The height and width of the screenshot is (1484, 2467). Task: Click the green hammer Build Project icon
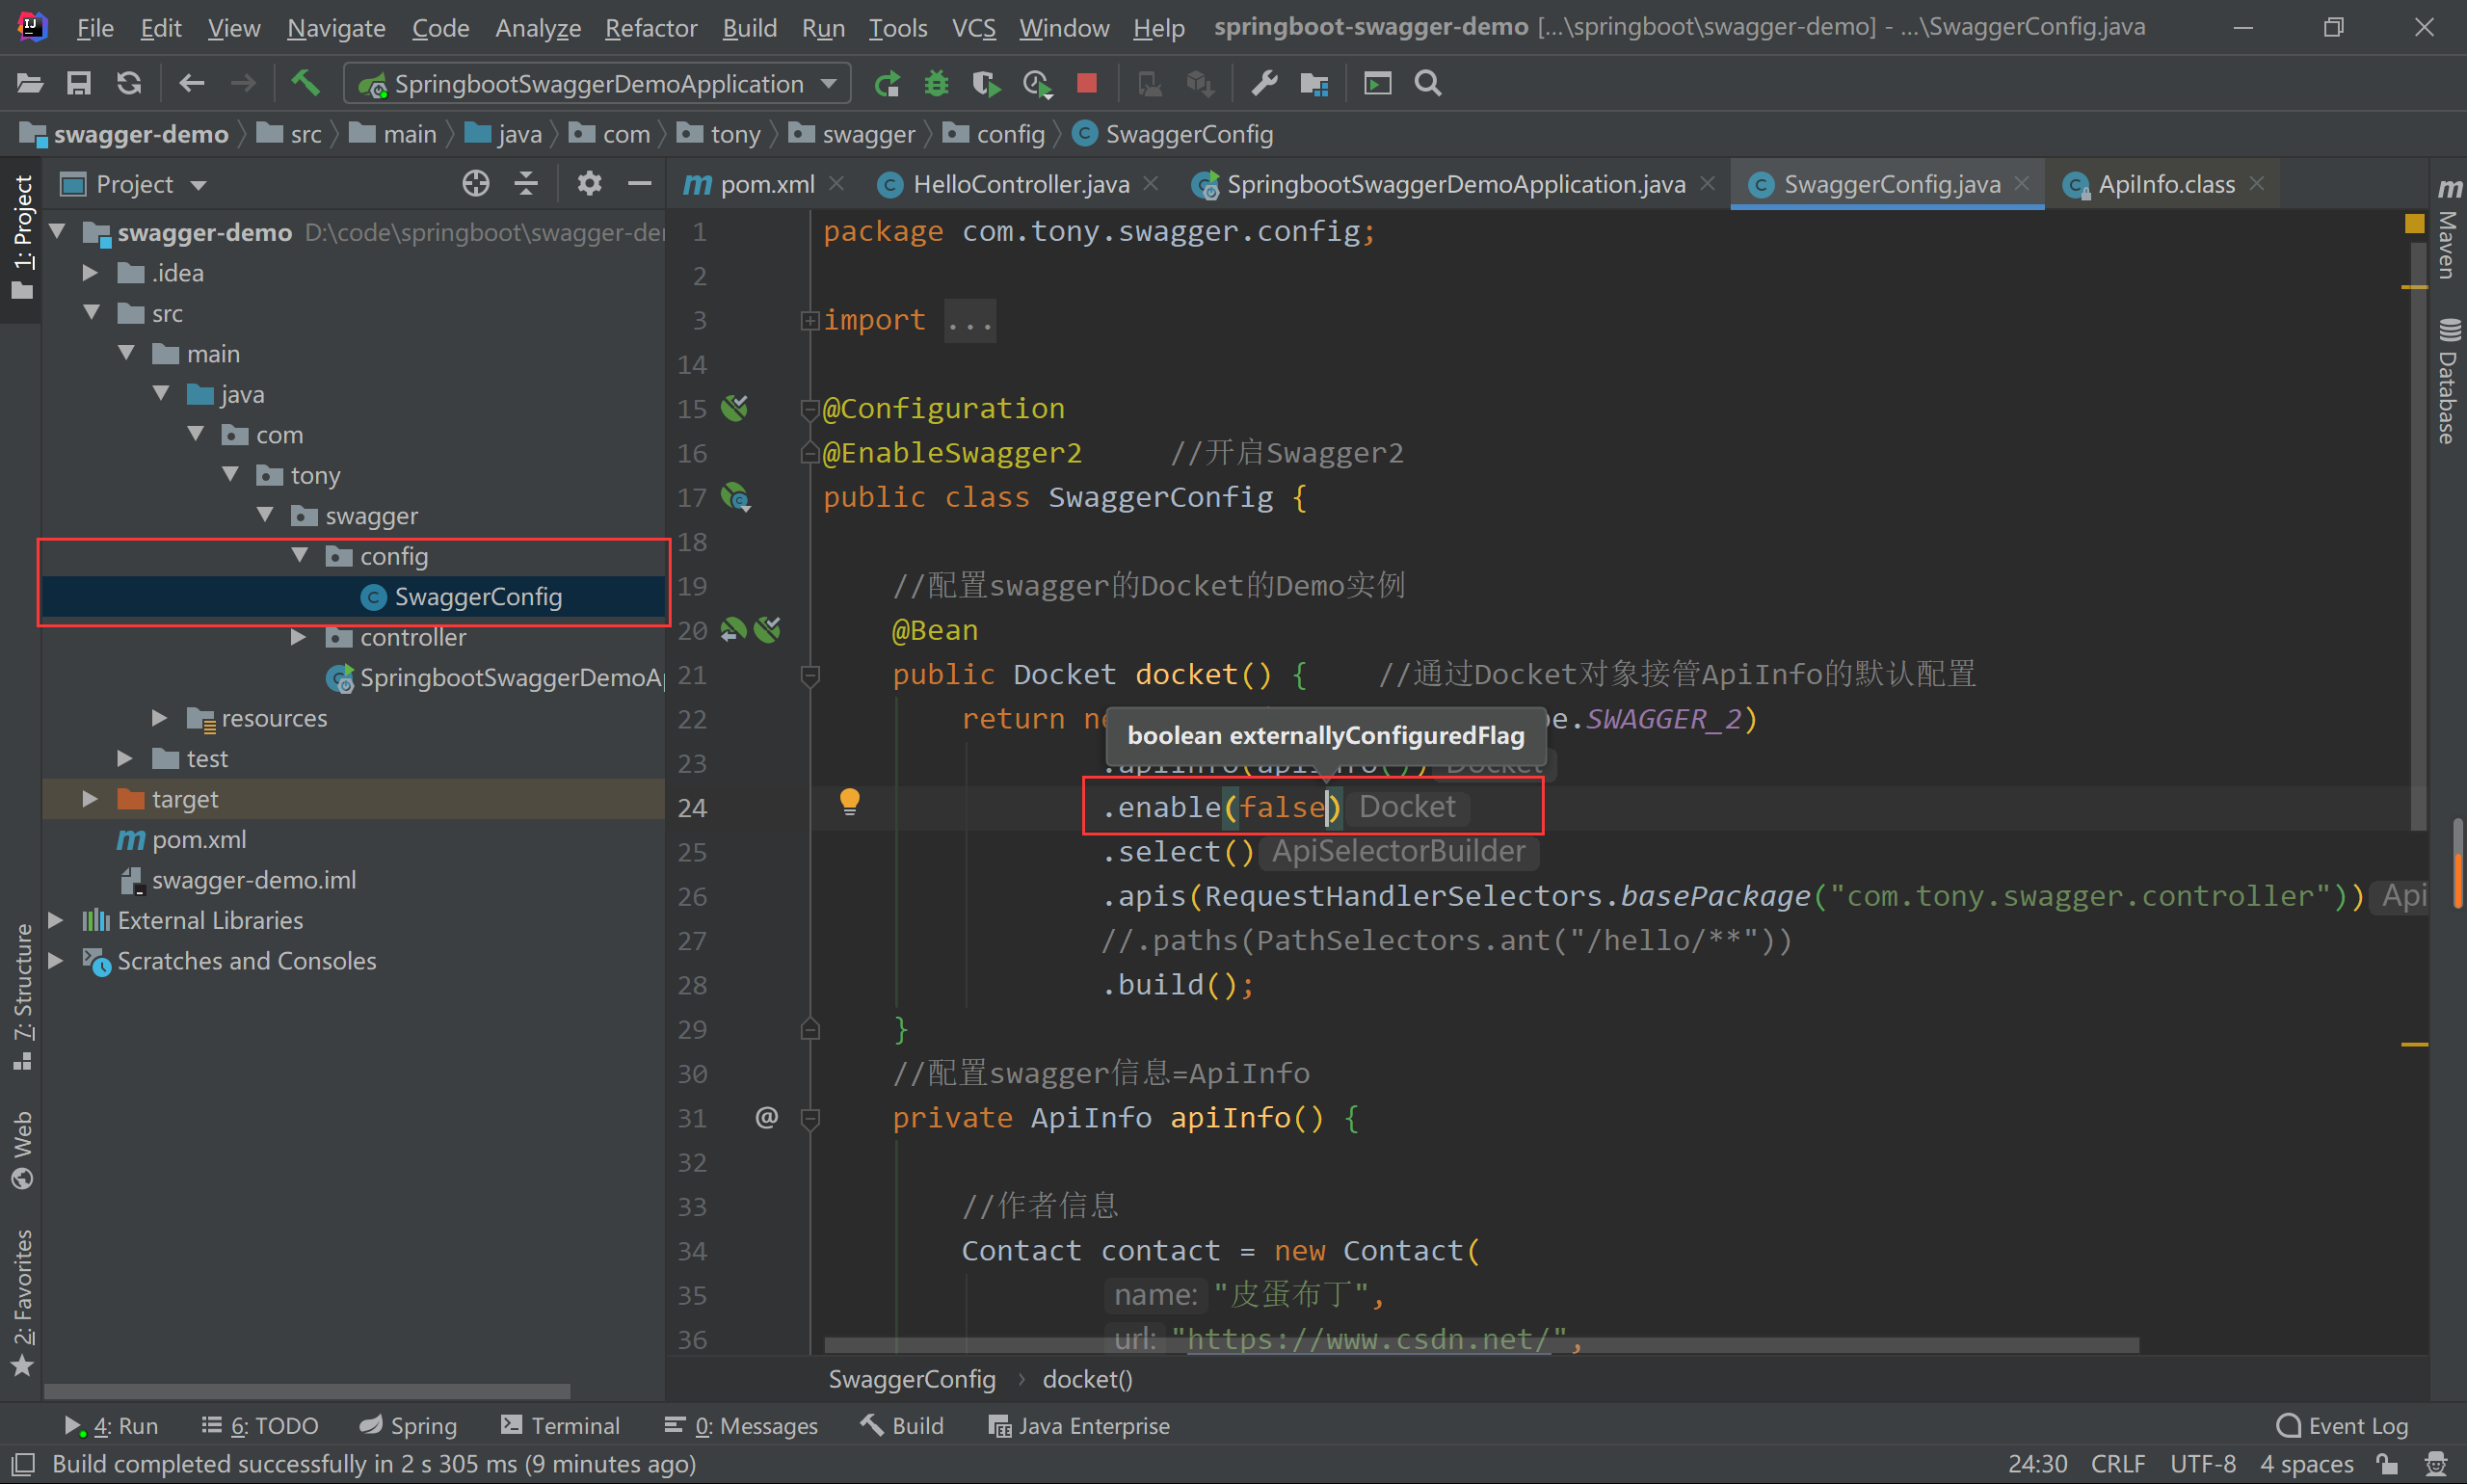click(305, 83)
